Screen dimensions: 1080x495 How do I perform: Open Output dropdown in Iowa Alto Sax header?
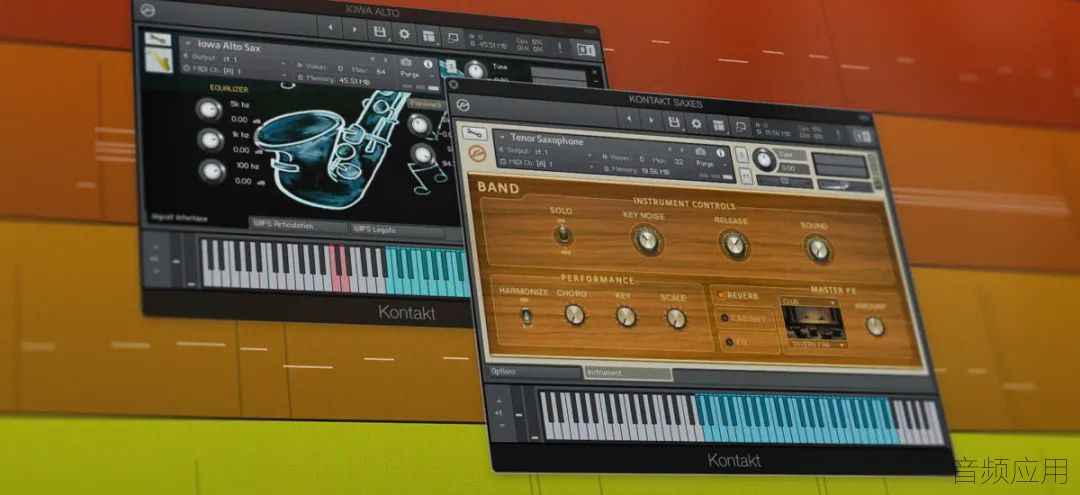point(235,59)
